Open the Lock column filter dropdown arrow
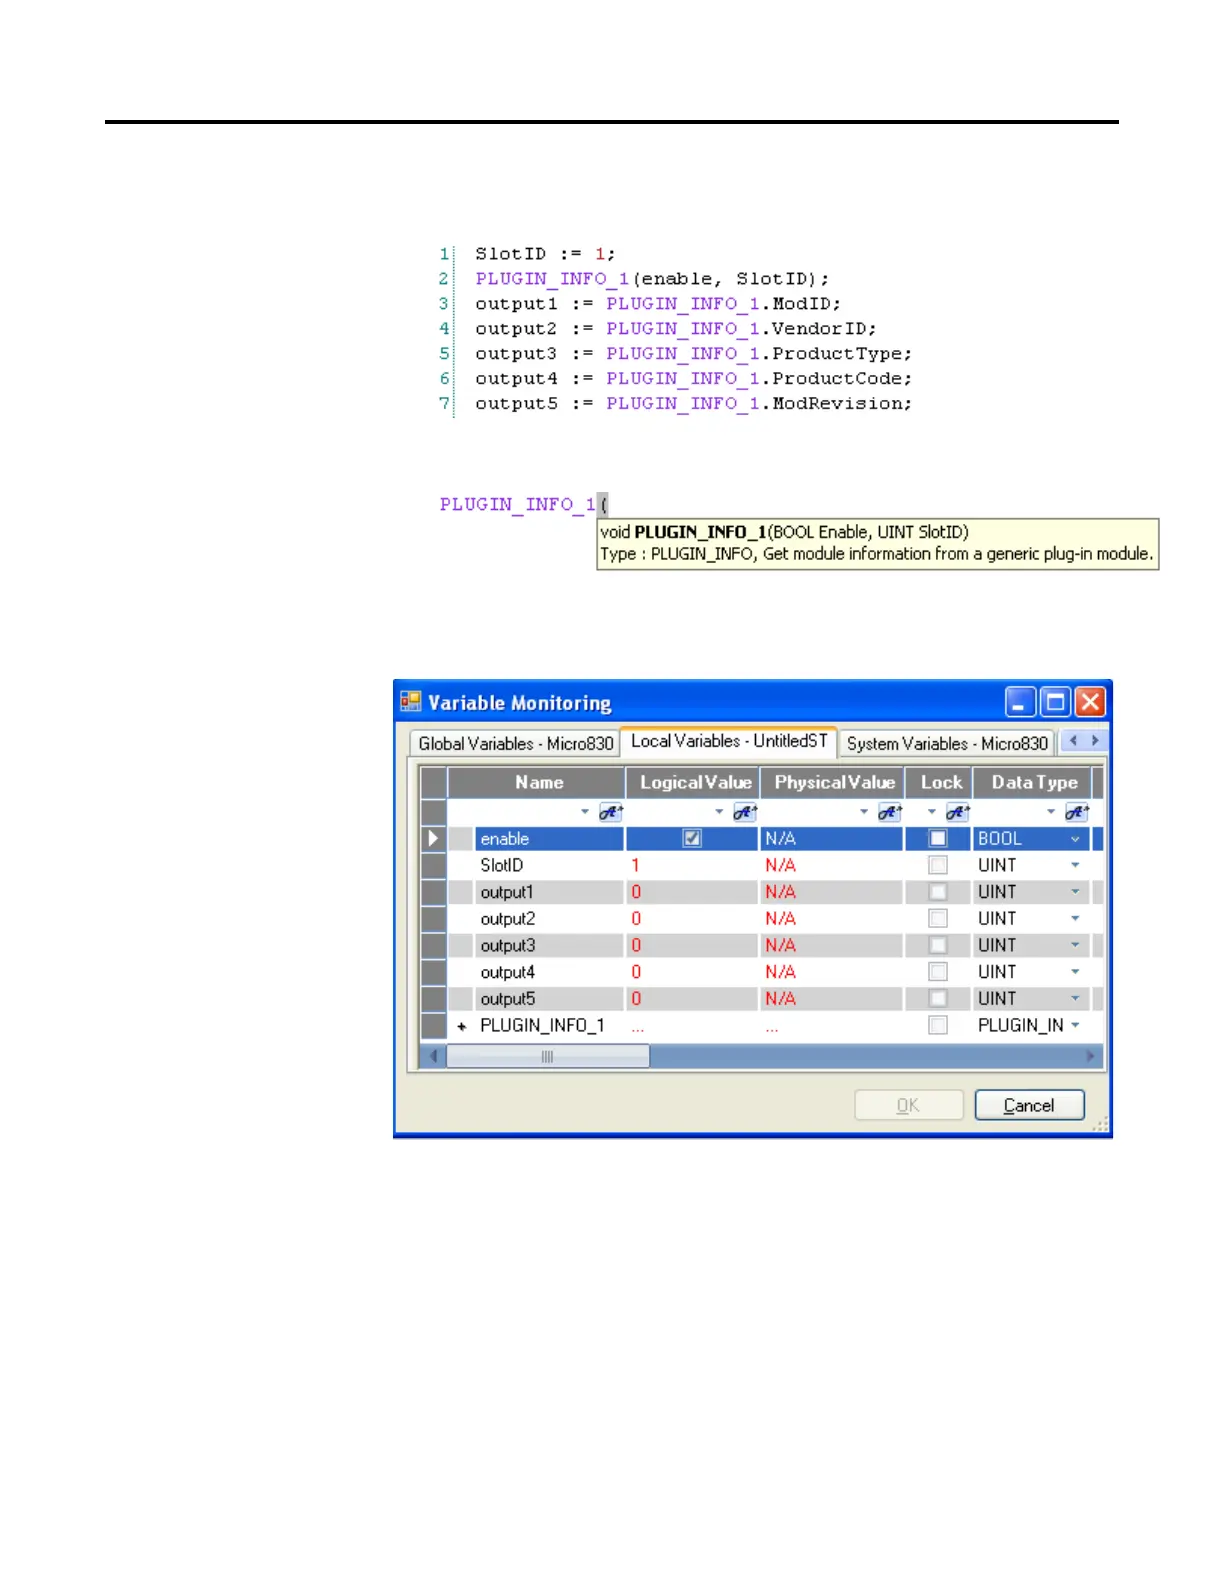 coord(932,812)
